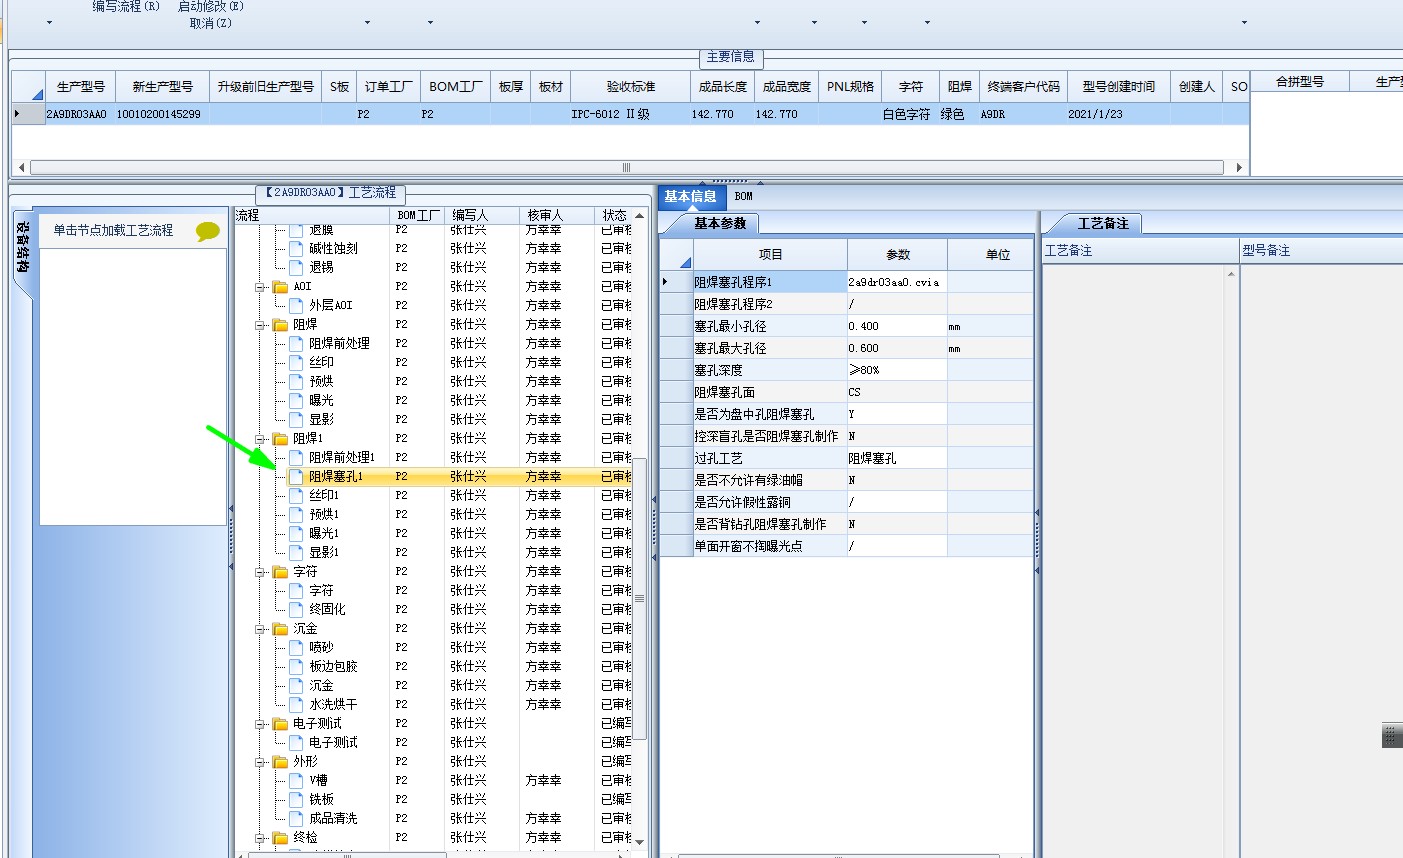Select the 基本信息 tab
Image resolution: width=1403 pixels, height=858 pixels.
tap(690, 196)
